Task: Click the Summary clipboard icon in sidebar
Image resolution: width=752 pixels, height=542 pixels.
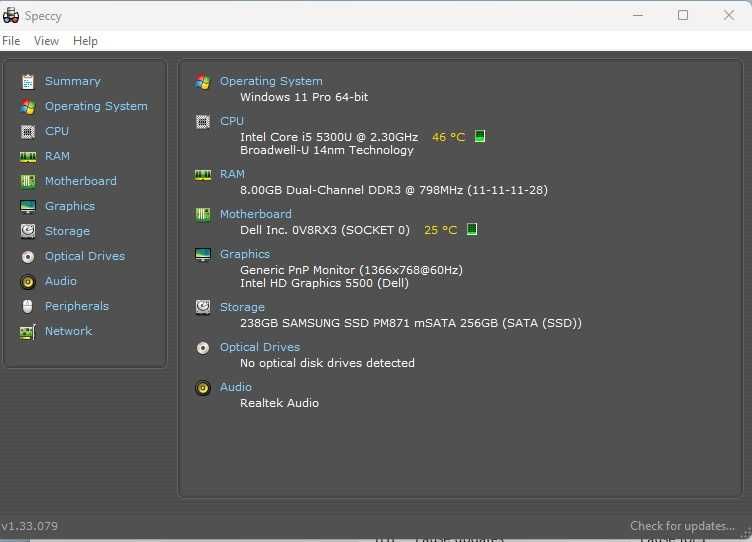Action: click(x=27, y=81)
